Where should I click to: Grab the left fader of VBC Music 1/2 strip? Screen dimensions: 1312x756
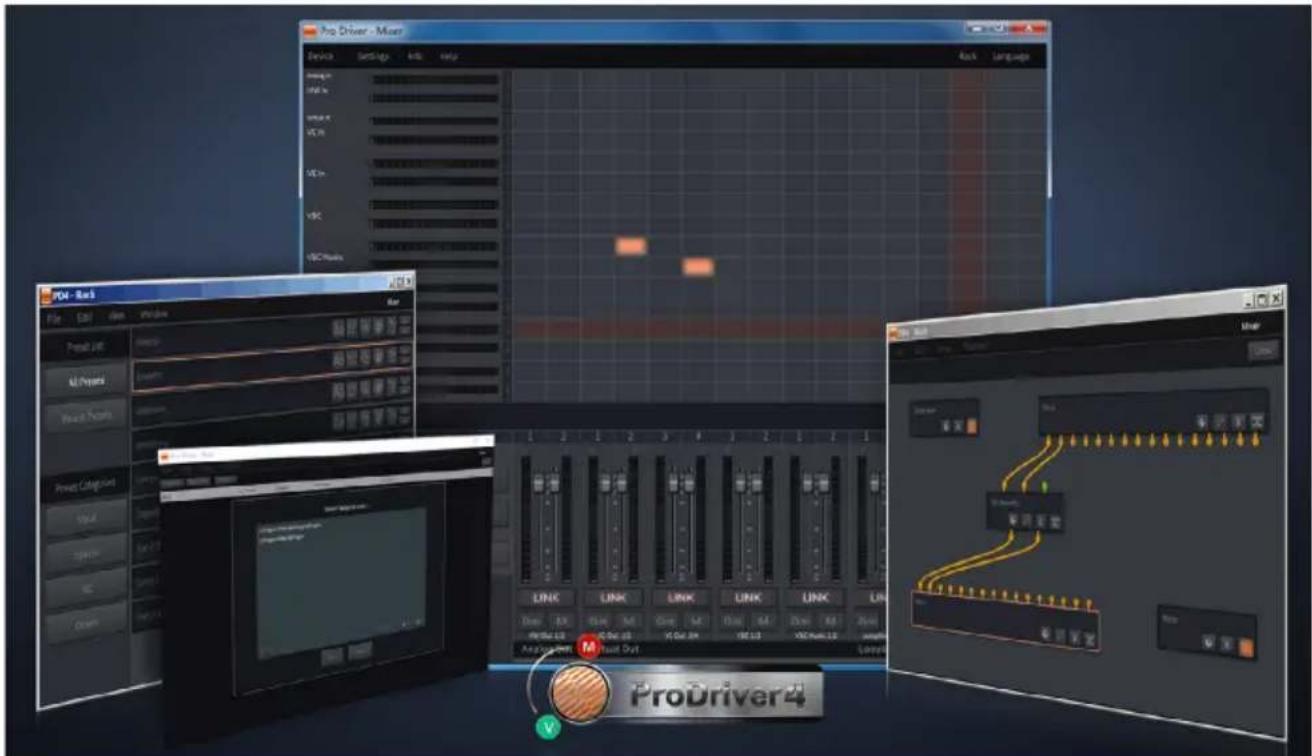808,485
